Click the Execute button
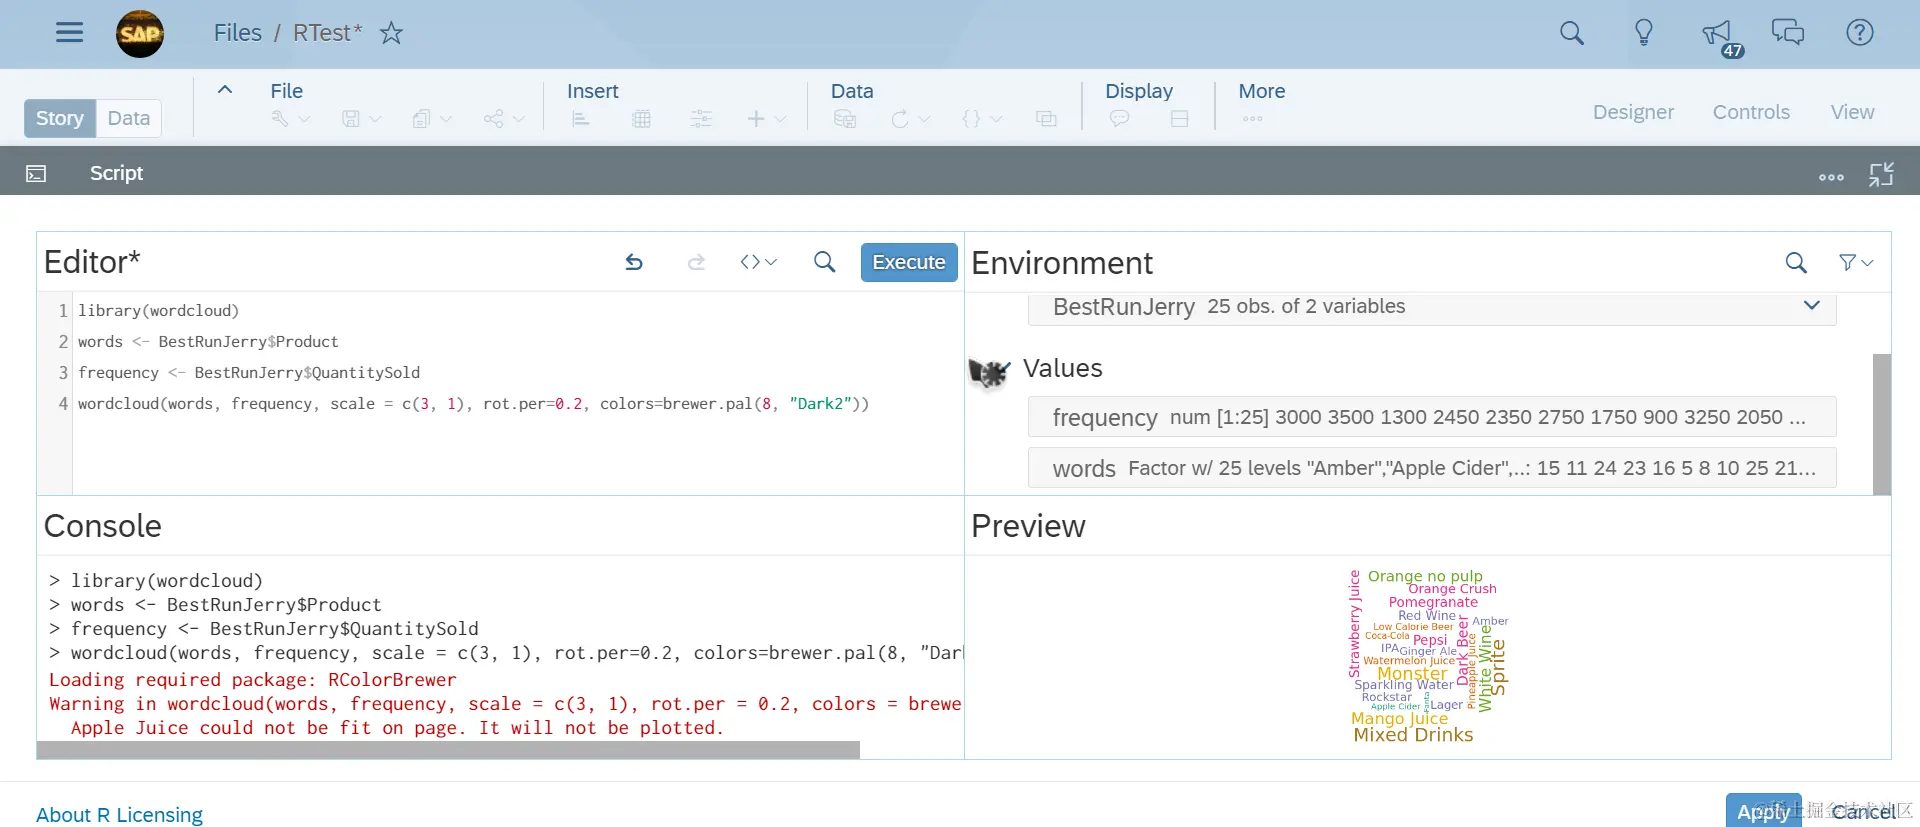The width and height of the screenshot is (1920, 827). click(x=909, y=262)
